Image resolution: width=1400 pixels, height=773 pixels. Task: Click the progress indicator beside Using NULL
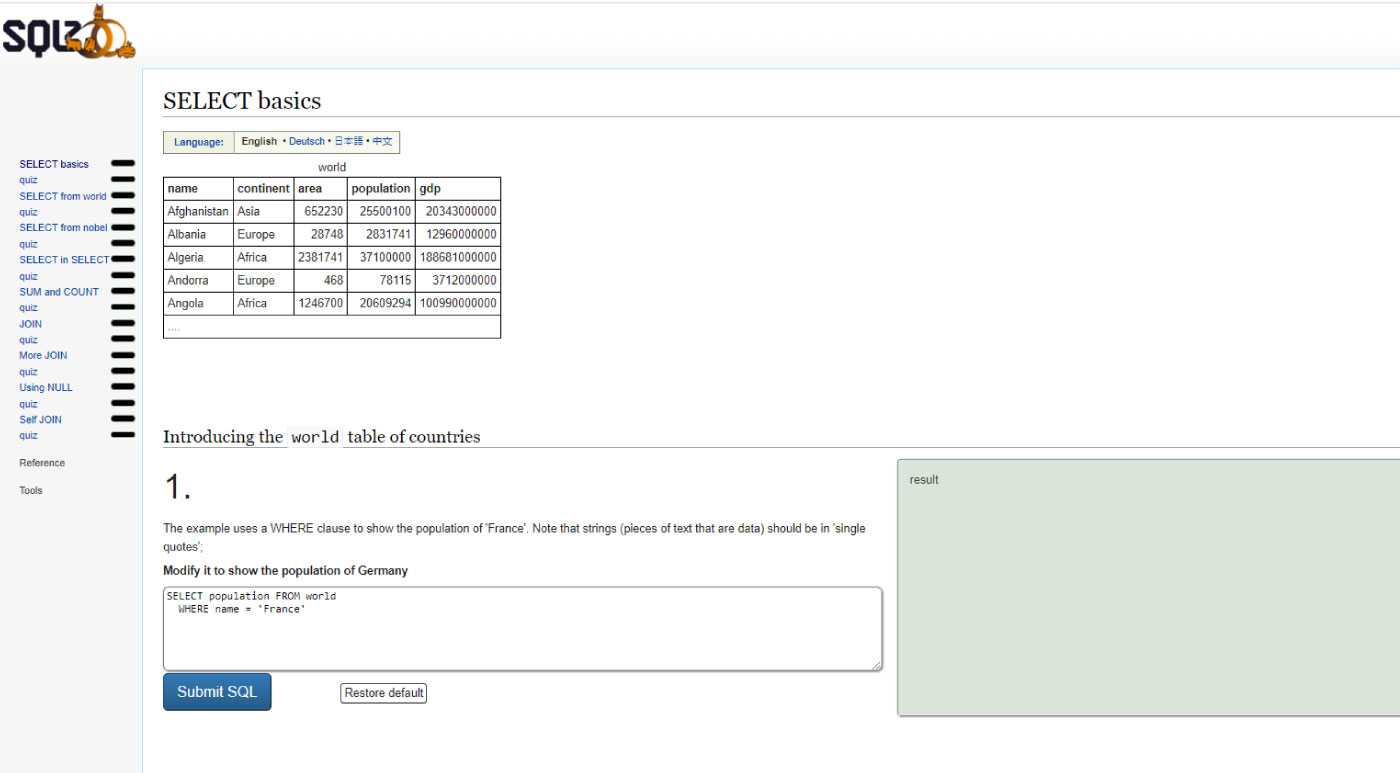122,387
